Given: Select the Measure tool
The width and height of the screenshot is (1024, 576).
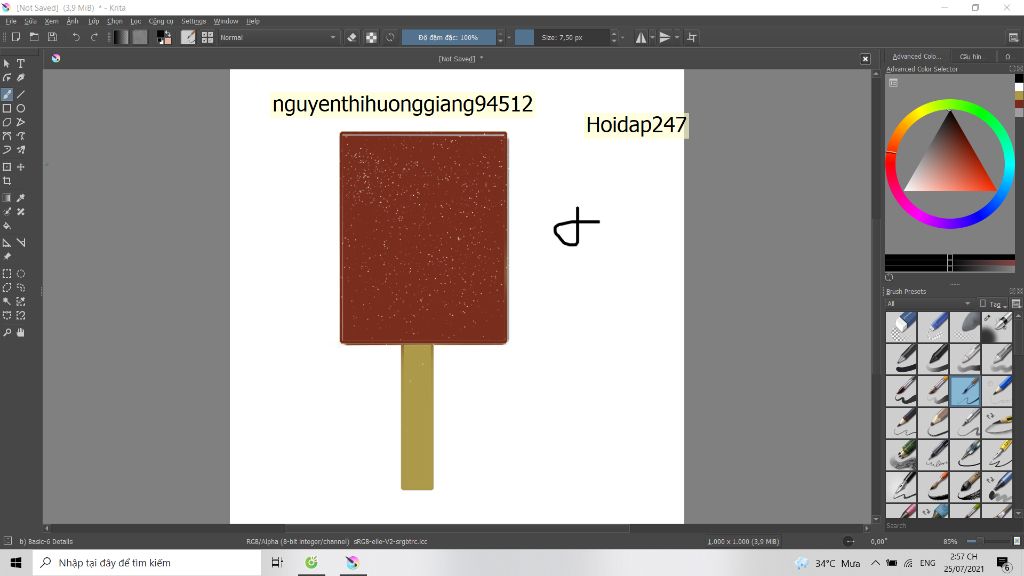Looking at the screenshot, I should [x=7, y=242].
